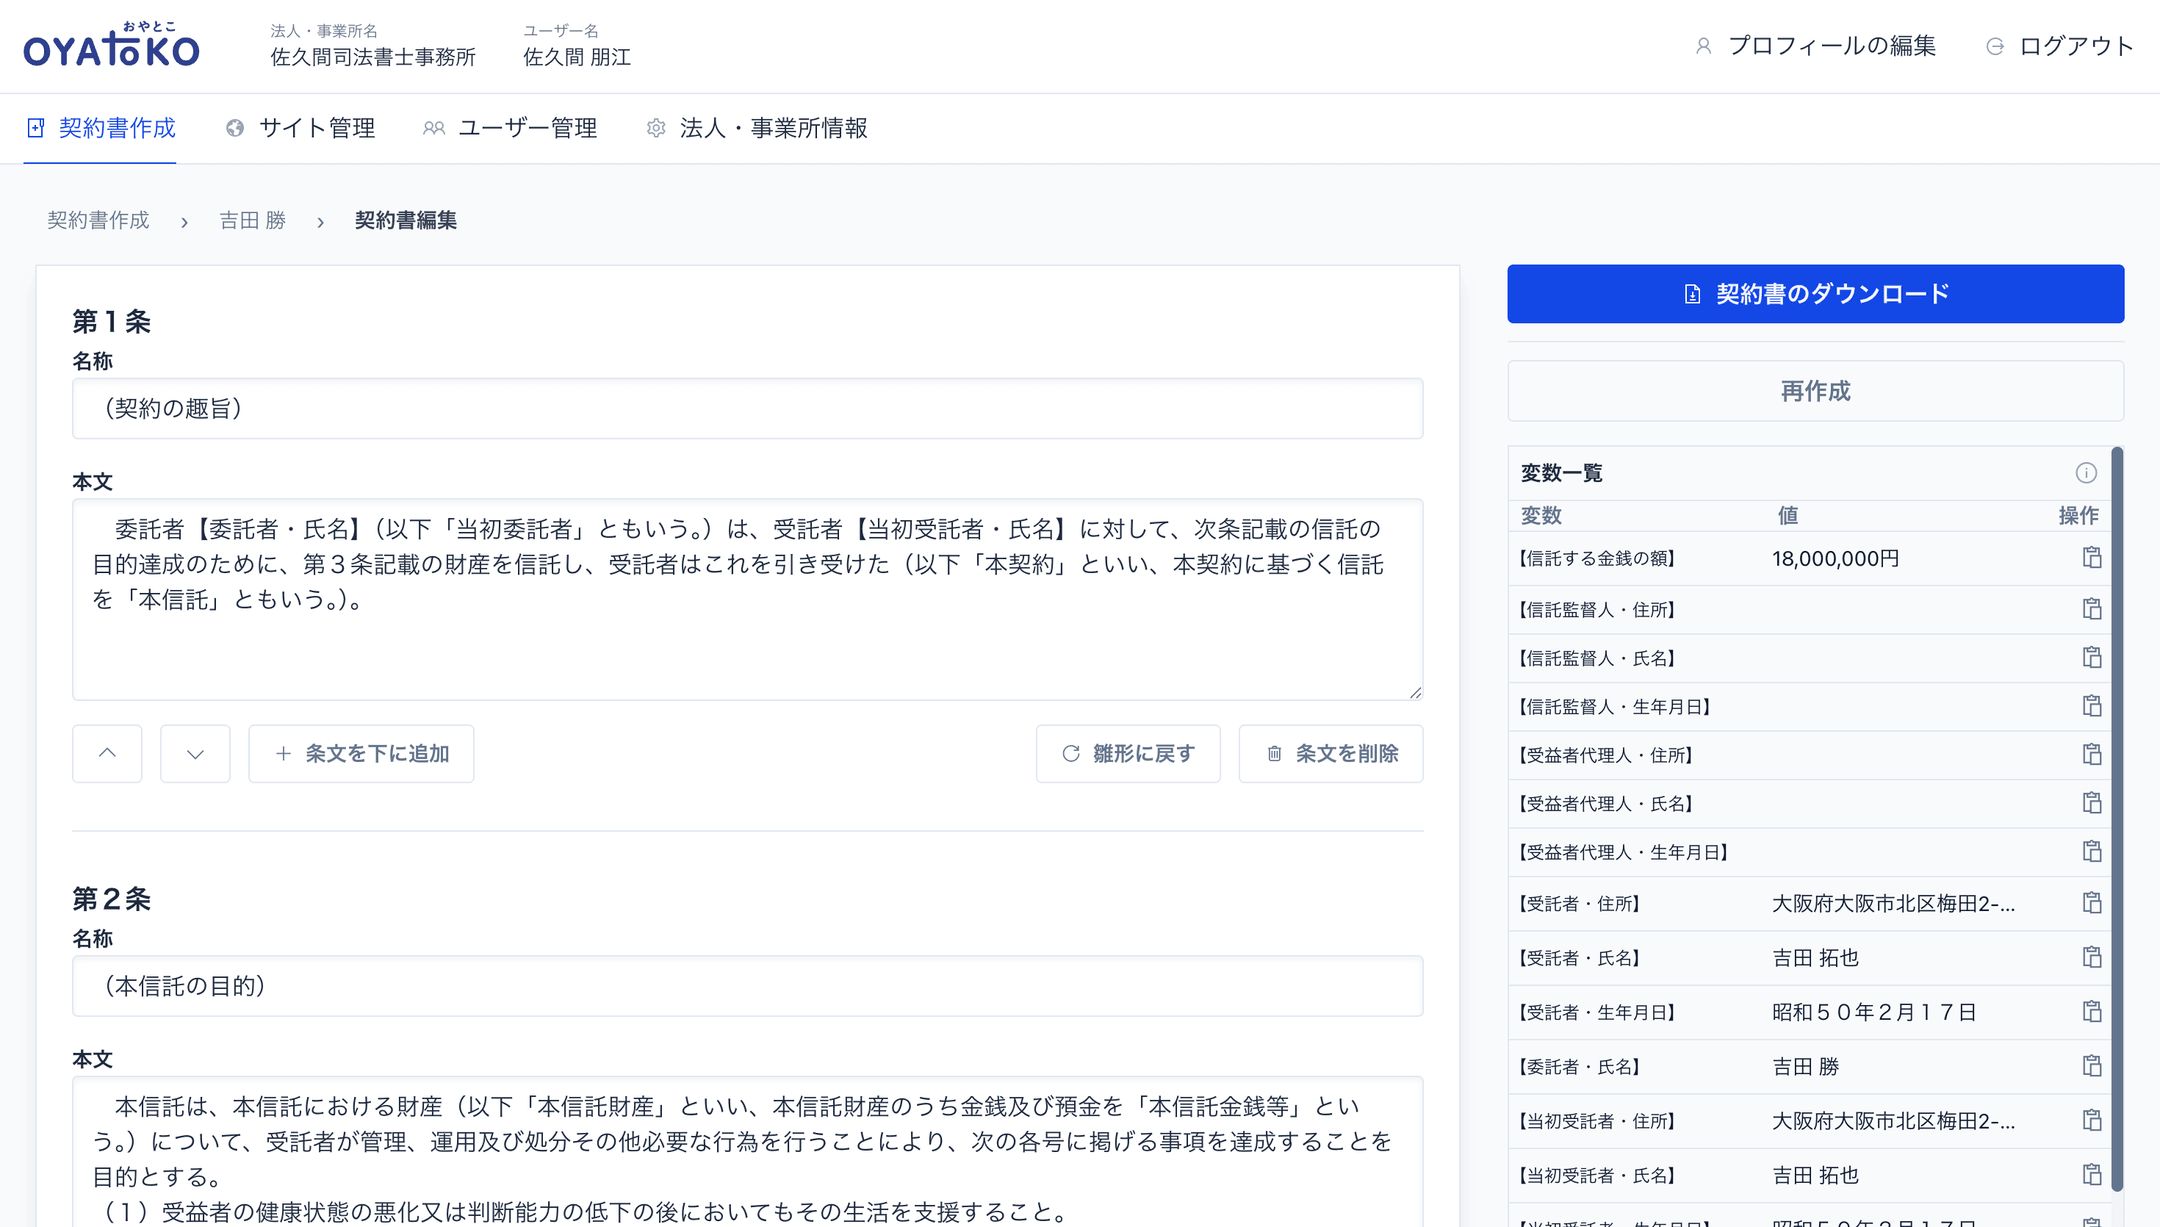Copy the 【委託者・氏名】 variable
The image size is (2160, 1227).
tap(2091, 1066)
